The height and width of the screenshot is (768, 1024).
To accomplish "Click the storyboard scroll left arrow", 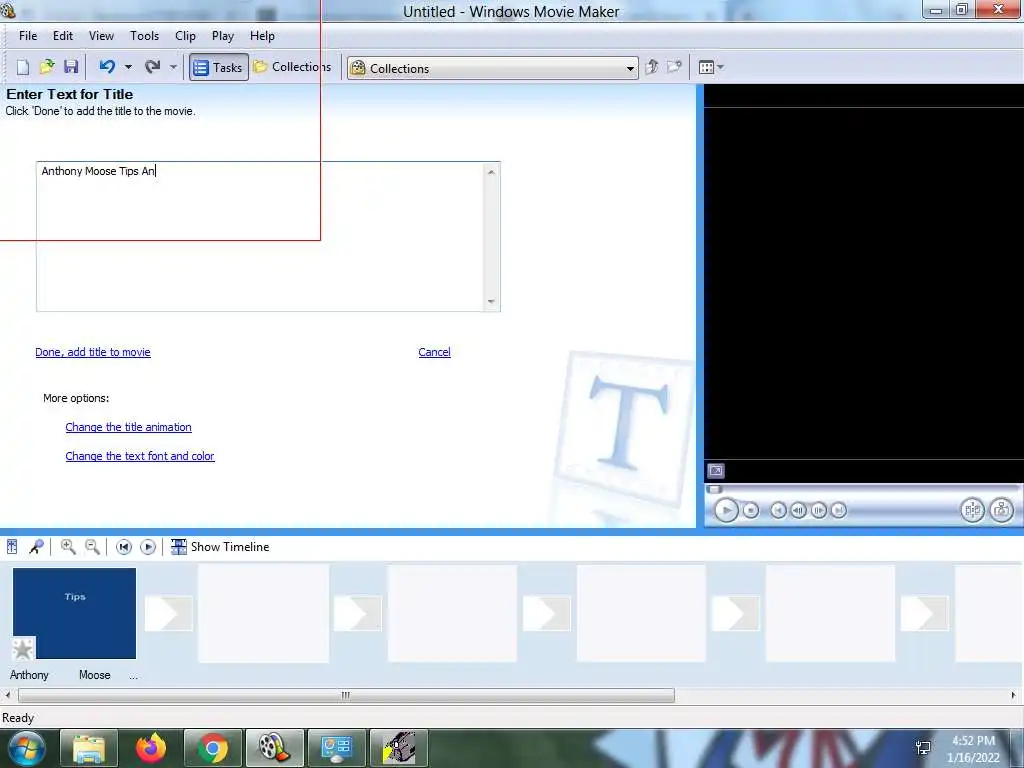I will pos(7,695).
